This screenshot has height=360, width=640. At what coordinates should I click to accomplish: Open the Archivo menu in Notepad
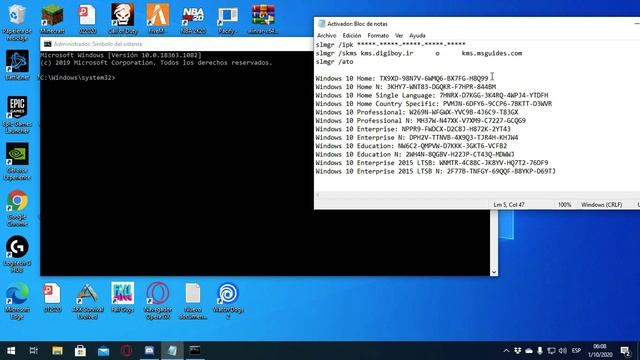click(327, 36)
